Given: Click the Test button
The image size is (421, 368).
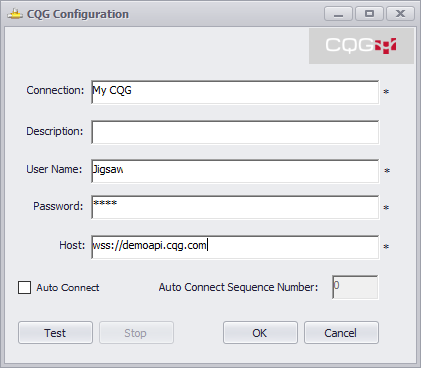Looking at the screenshot, I should [55, 333].
